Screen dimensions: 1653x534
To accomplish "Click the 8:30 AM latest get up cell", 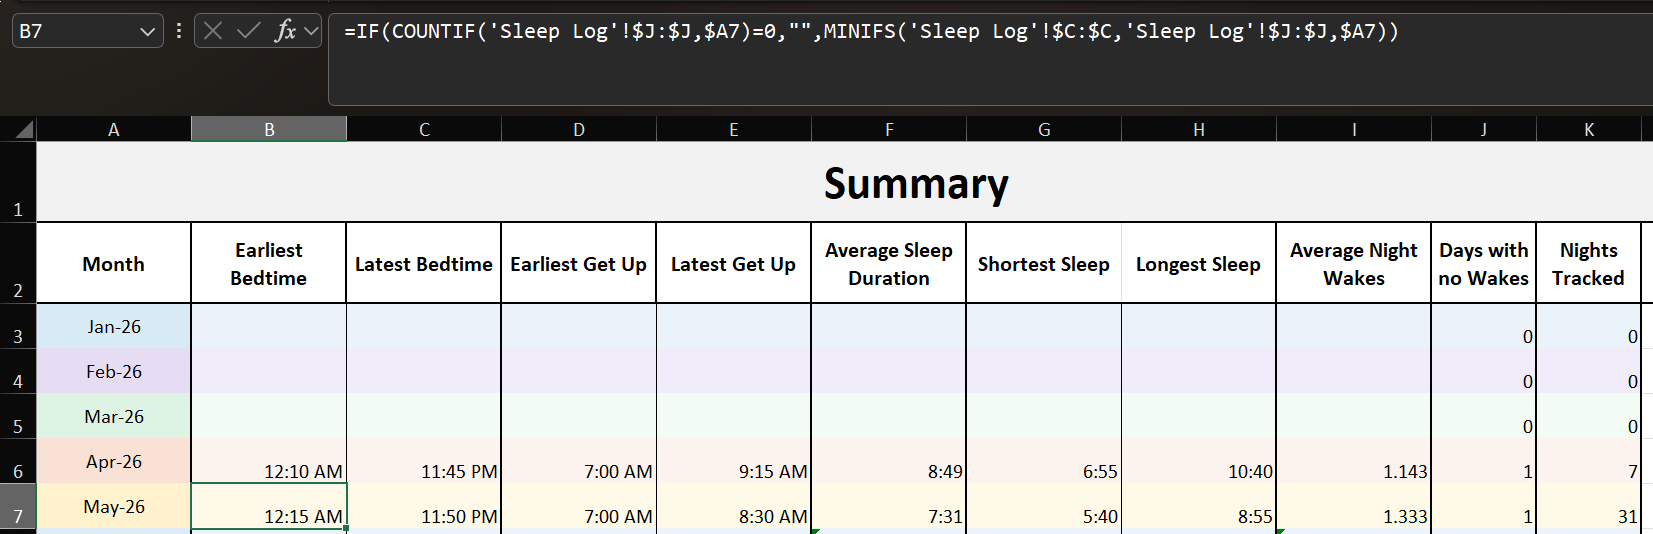I will 734,506.
